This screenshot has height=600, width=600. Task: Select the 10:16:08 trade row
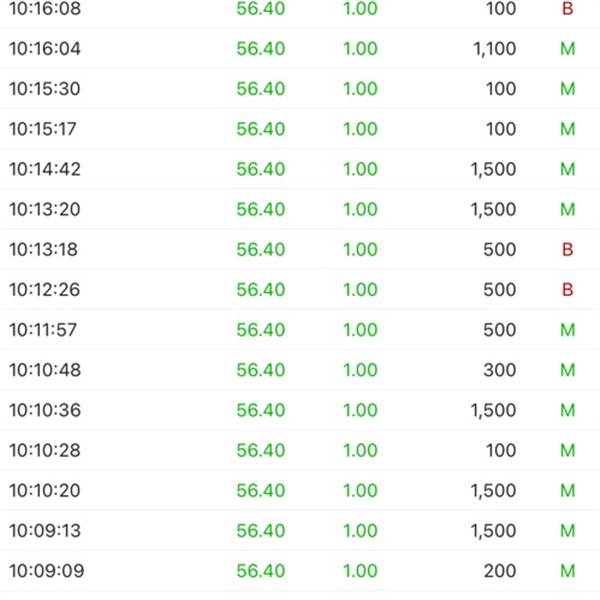tap(300, 9)
